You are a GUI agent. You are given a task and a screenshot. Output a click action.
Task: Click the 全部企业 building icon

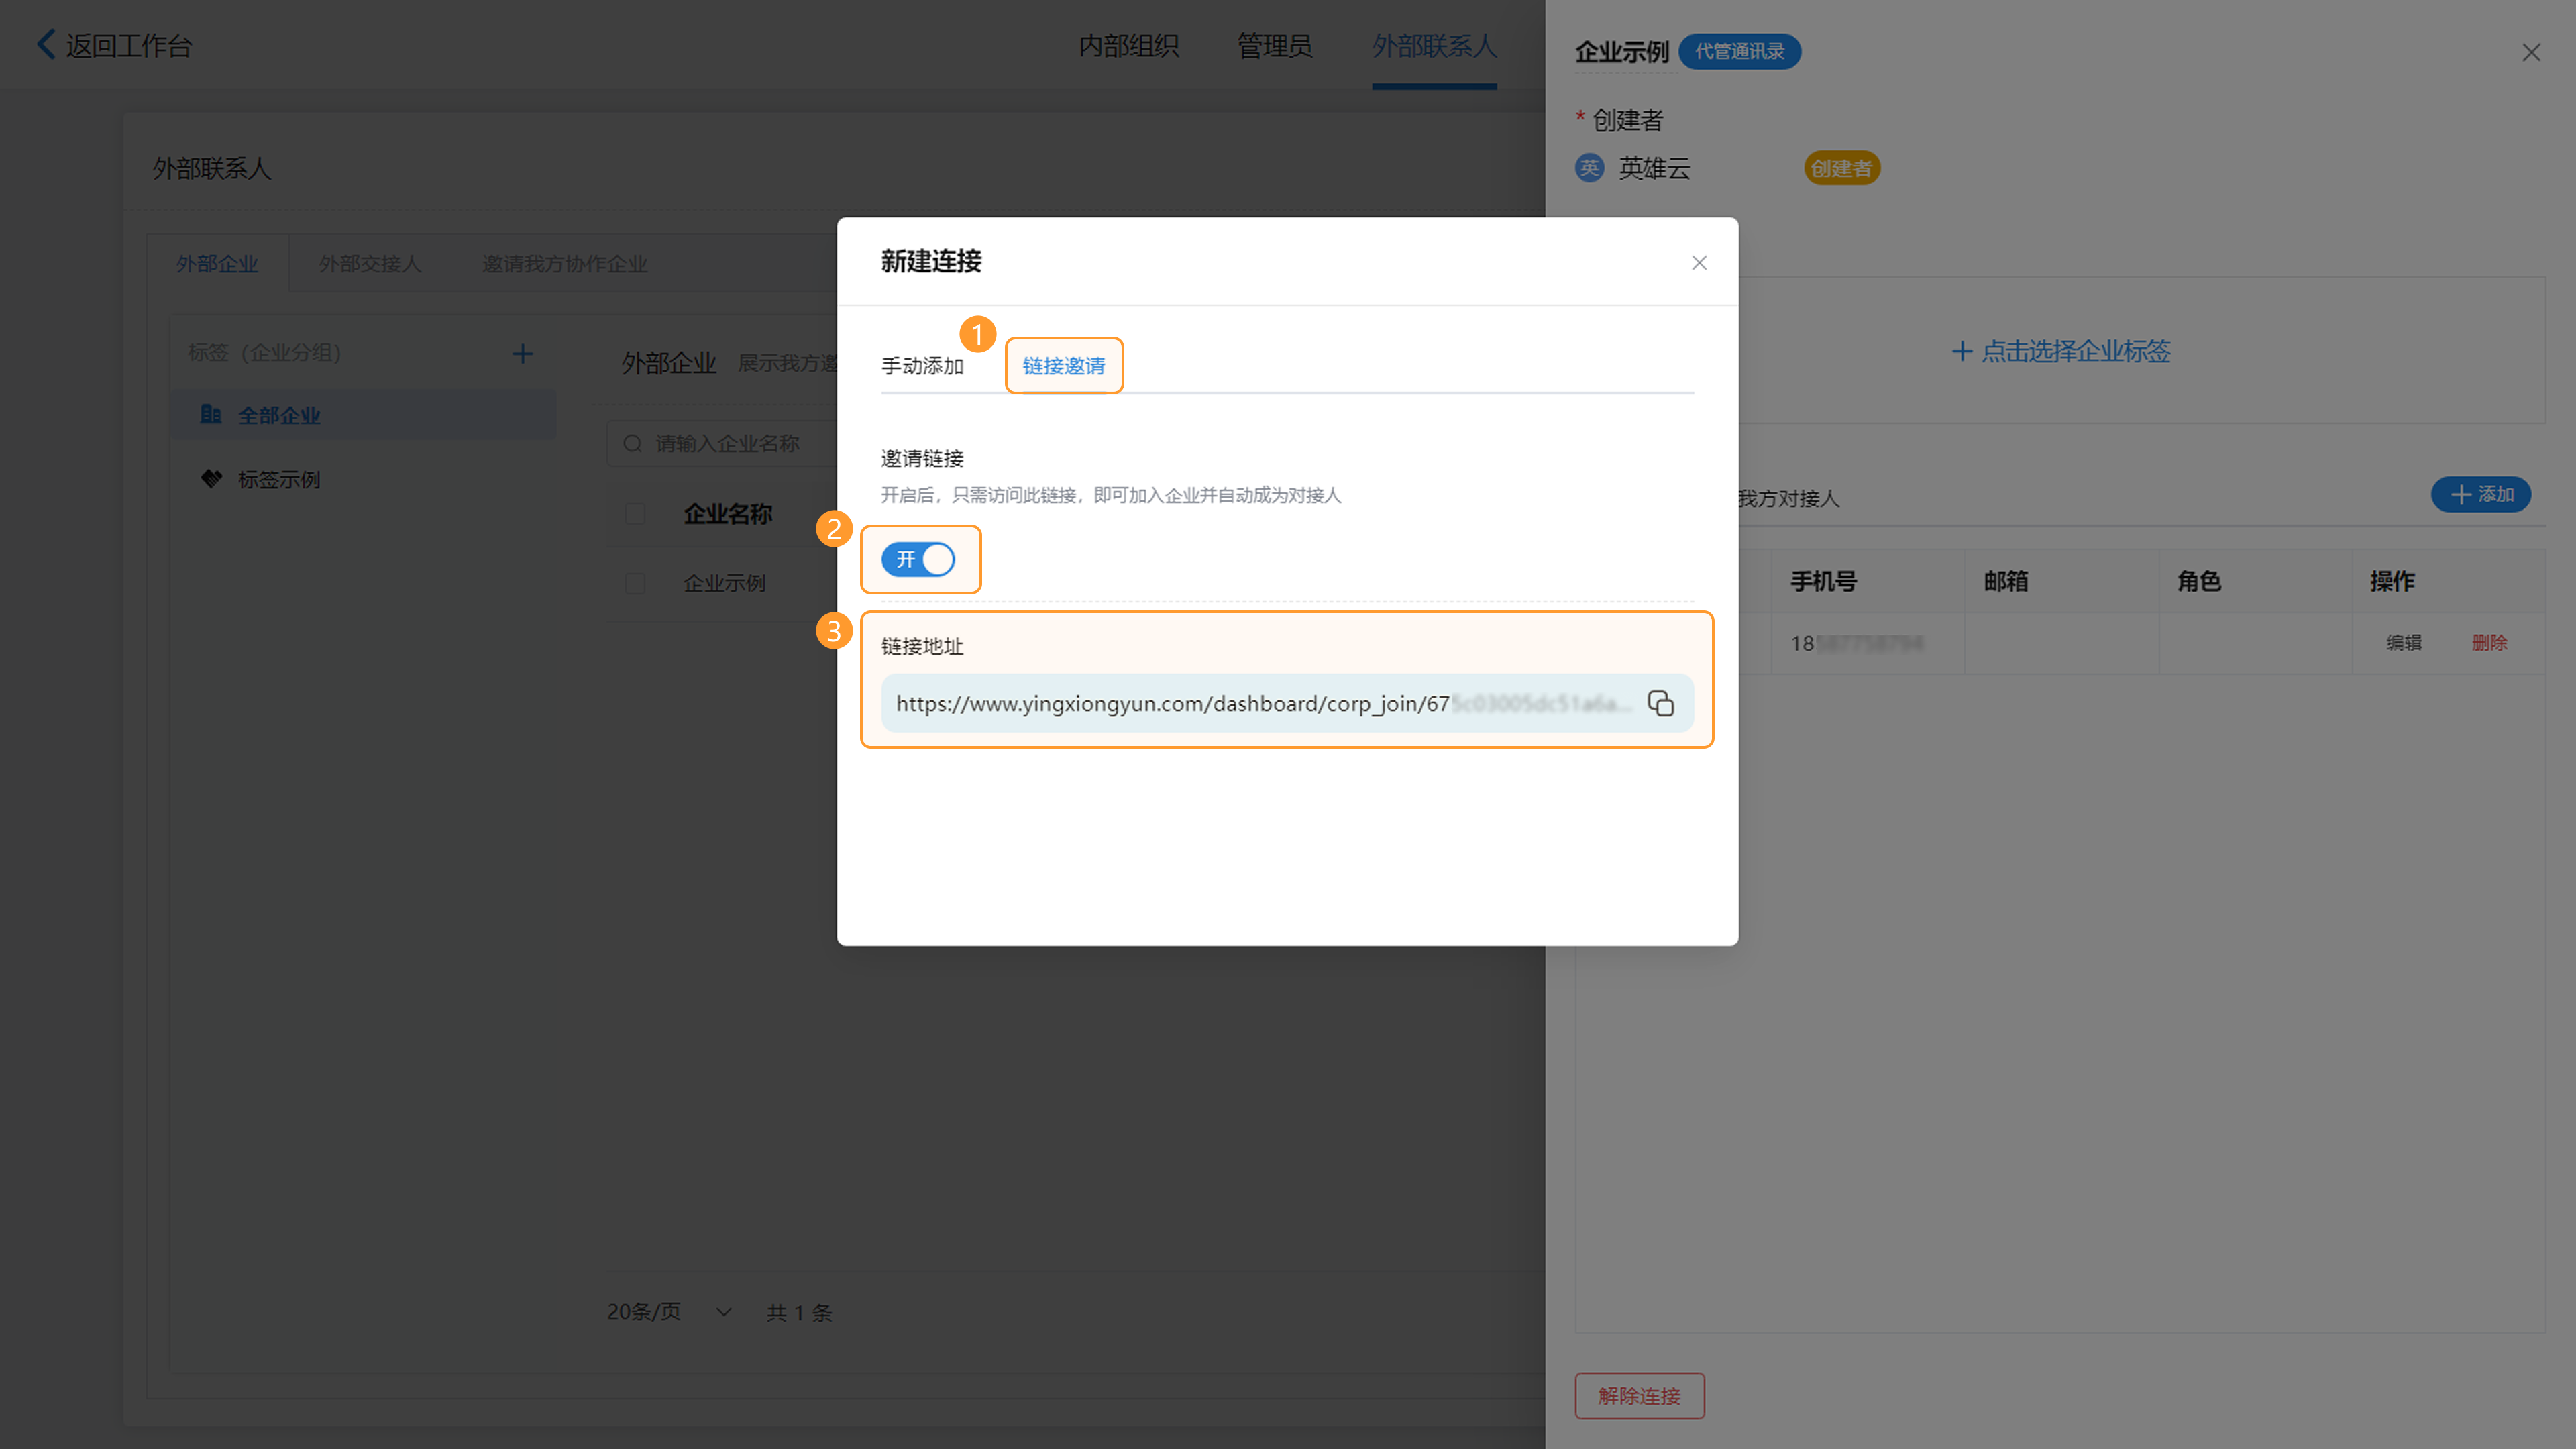coord(210,414)
